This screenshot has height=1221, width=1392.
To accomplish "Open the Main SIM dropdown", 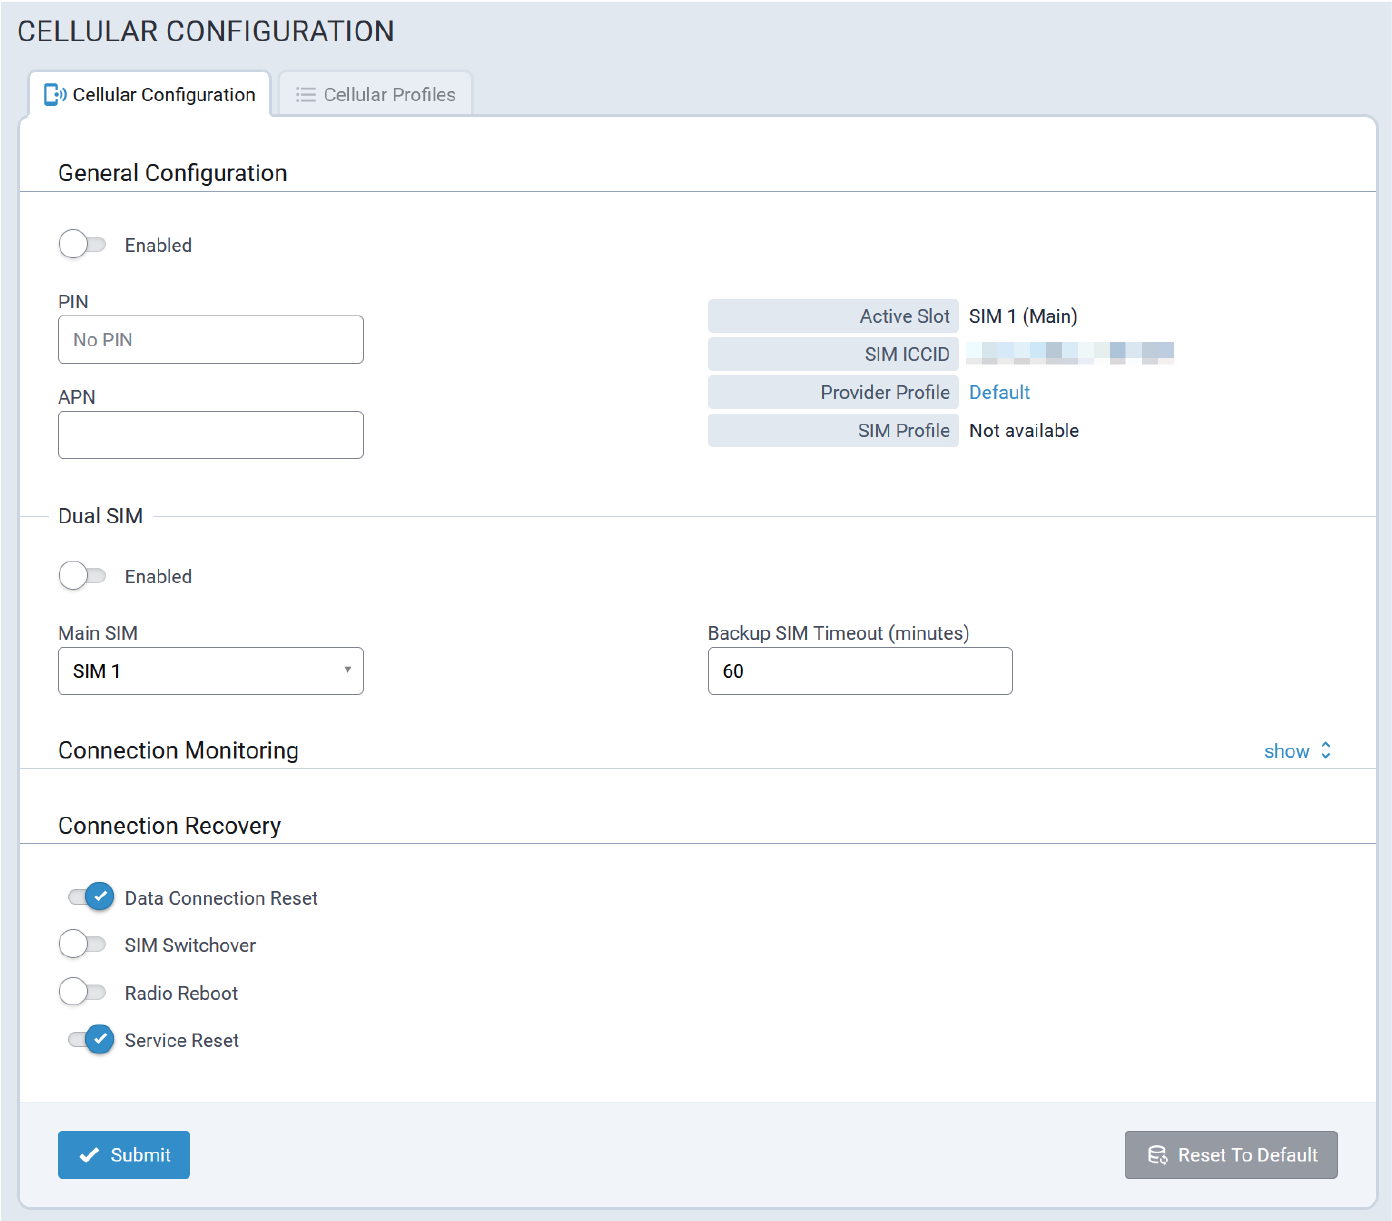I will pos(211,671).
